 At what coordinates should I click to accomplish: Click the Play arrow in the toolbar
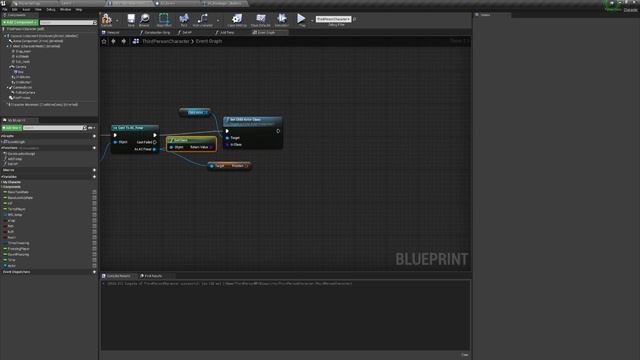tap(301, 18)
